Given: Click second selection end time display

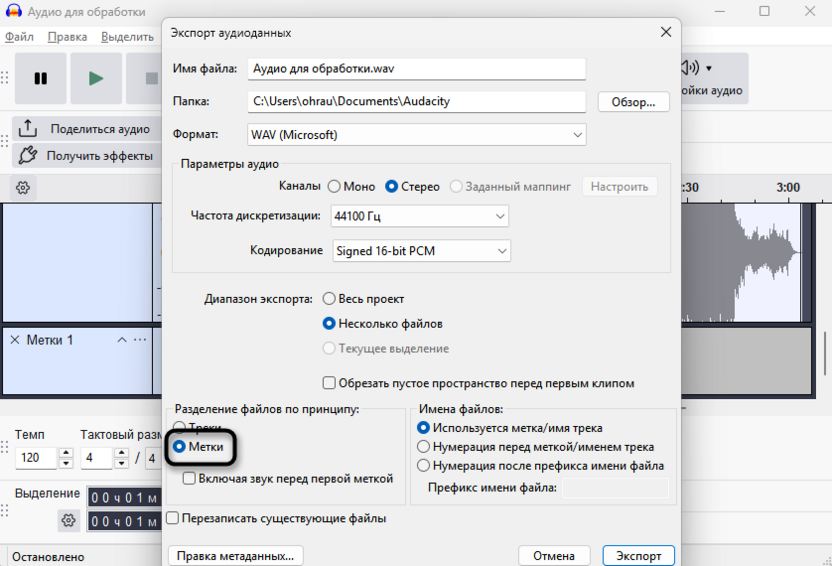Looking at the screenshot, I should coord(124,521).
